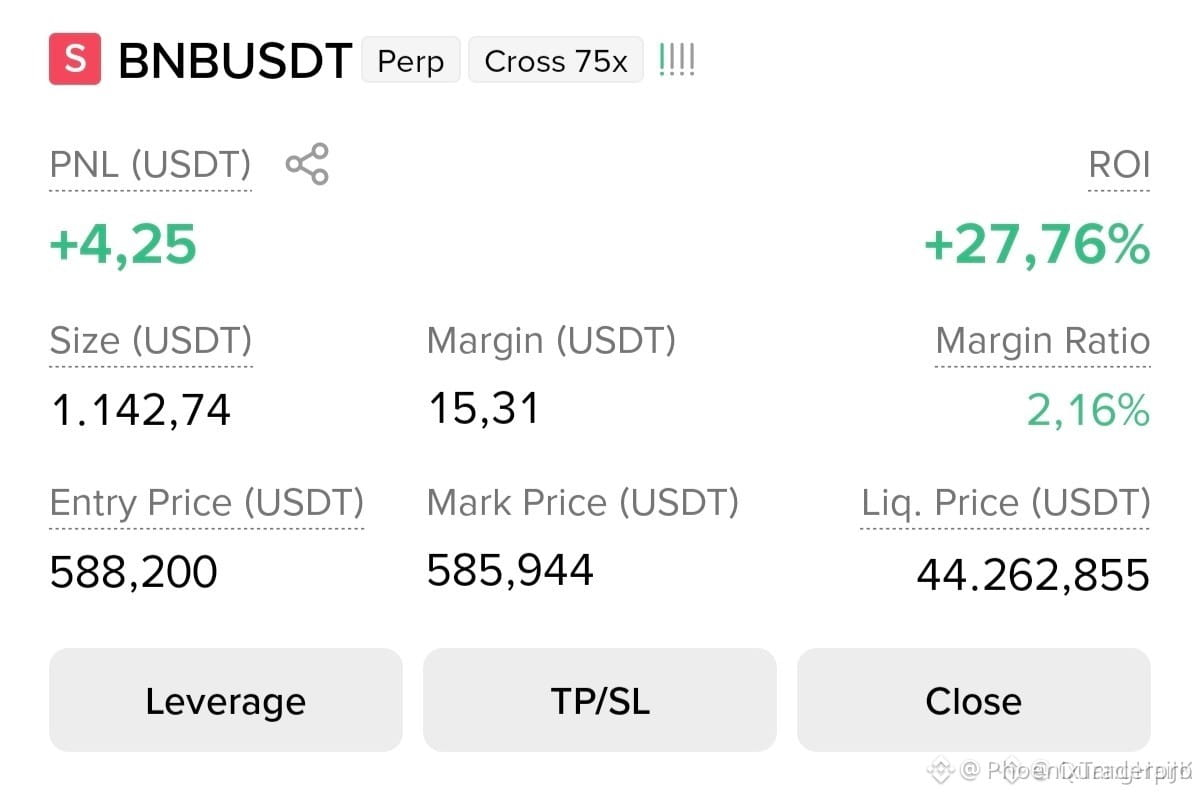Tap the +27,76% ROI value

click(x=1037, y=246)
